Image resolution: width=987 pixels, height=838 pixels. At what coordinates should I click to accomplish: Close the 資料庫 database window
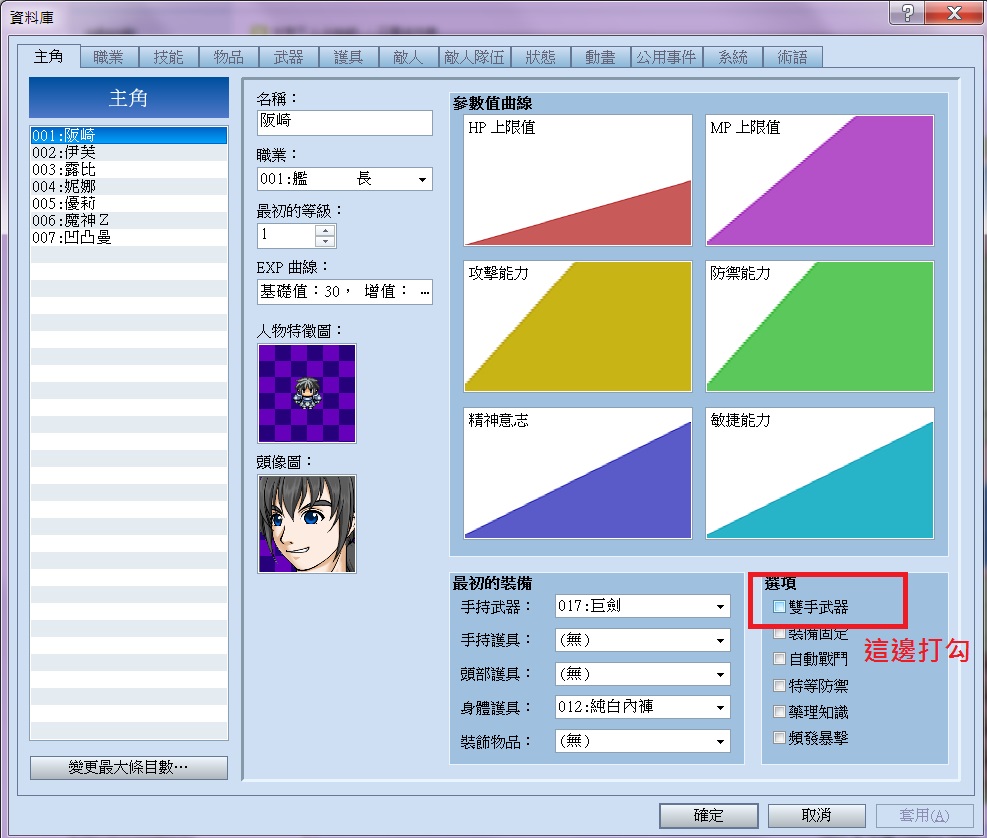954,13
